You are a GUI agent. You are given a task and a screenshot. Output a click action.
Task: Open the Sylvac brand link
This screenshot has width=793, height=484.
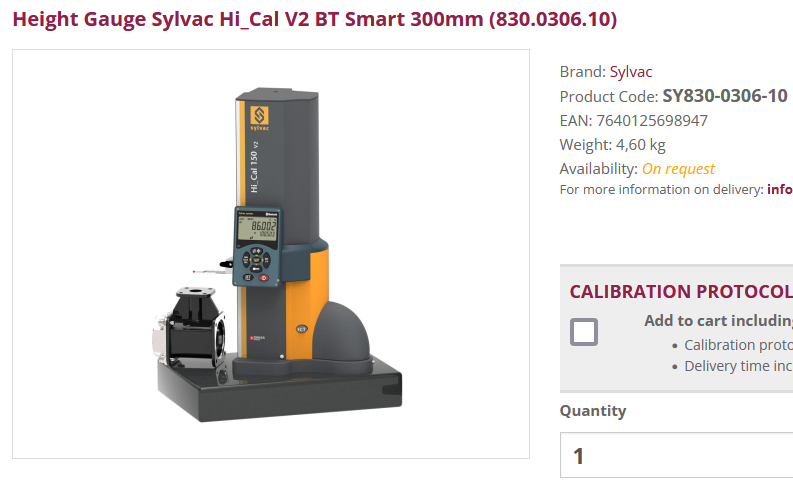point(631,72)
